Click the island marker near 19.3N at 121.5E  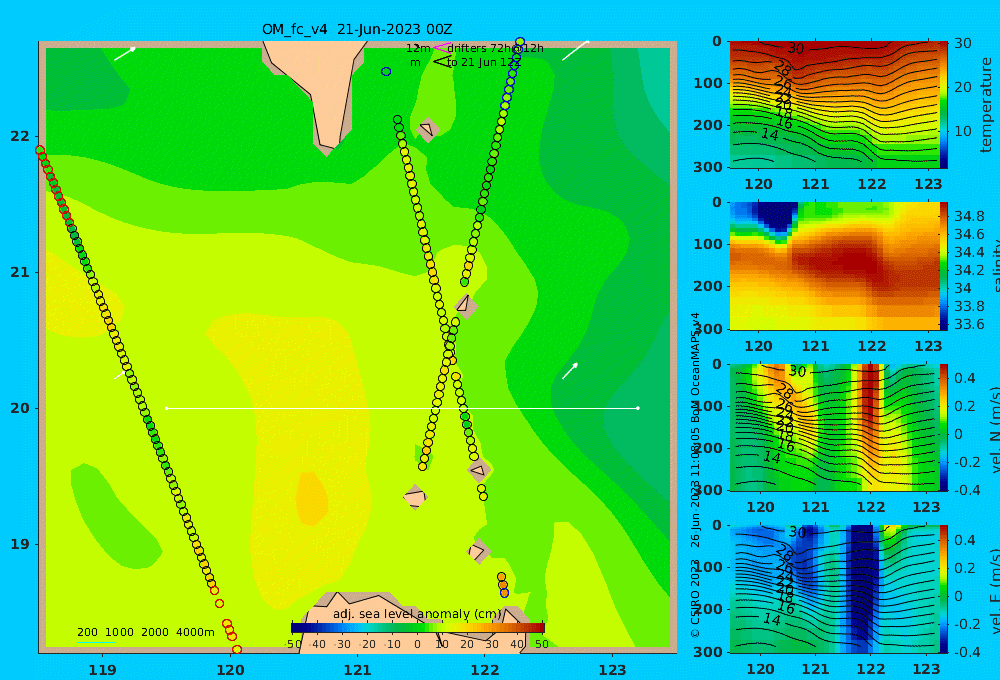coord(415,497)
